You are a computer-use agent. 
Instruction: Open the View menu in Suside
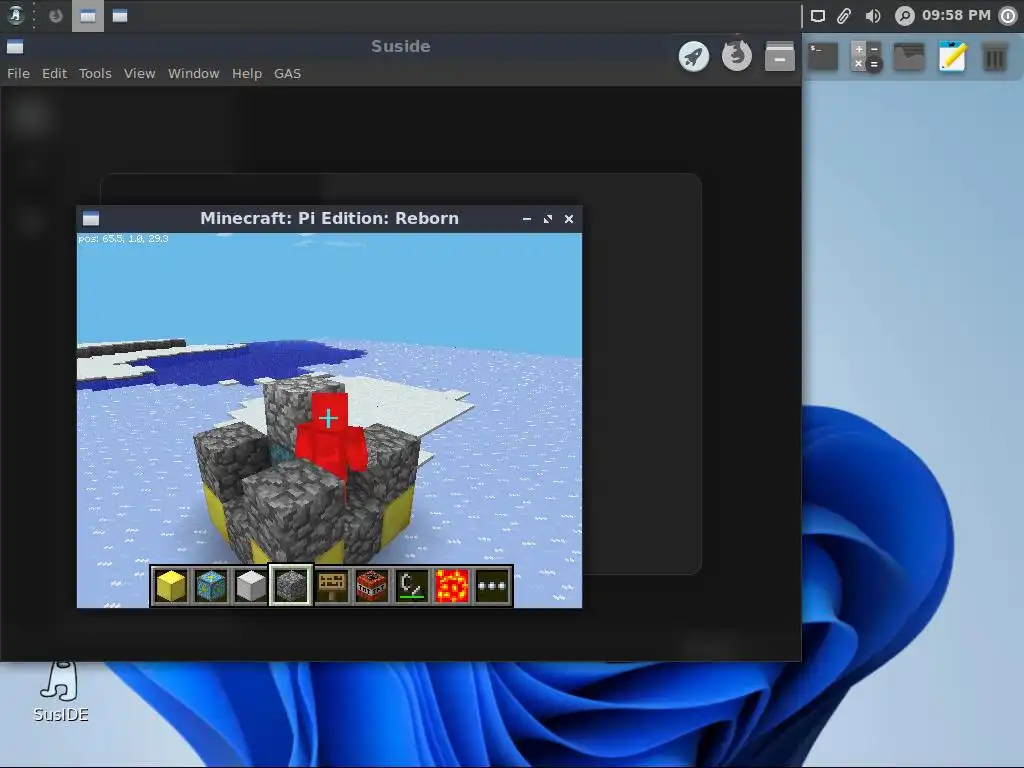(x=140, y=74)
